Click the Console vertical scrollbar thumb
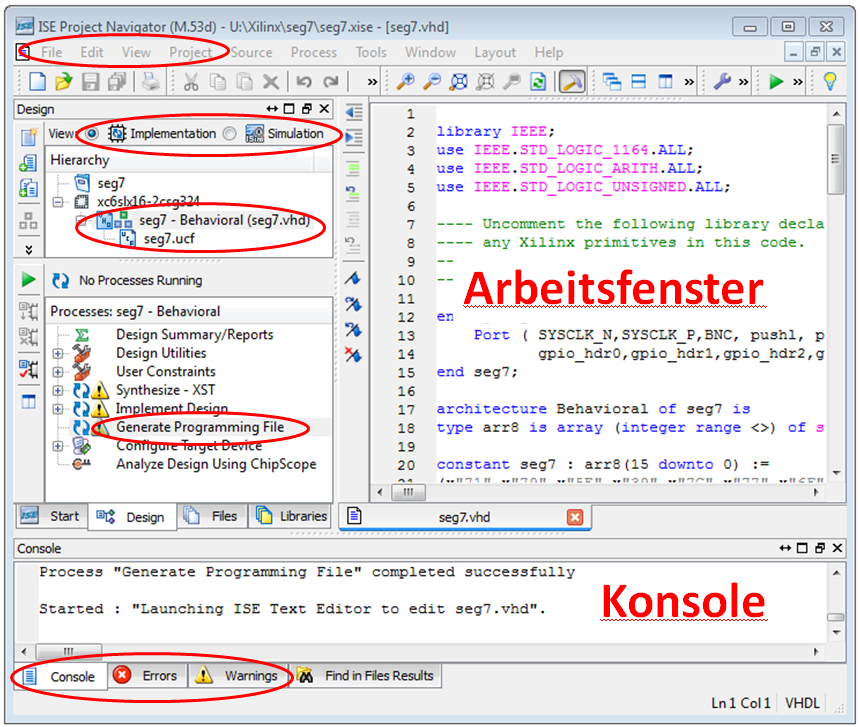Viewport: 860px width, 727px height. (x=836, y=617)
